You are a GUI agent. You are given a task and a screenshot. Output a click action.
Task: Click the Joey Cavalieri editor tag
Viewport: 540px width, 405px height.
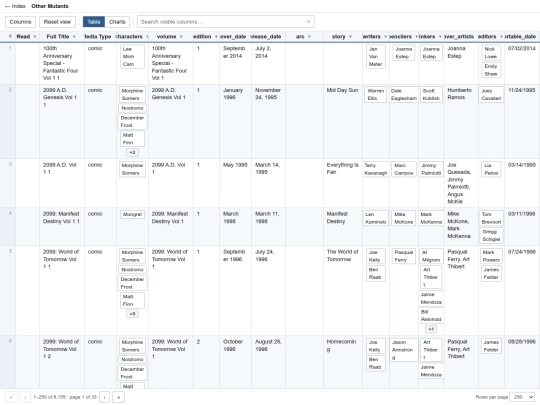491,94
